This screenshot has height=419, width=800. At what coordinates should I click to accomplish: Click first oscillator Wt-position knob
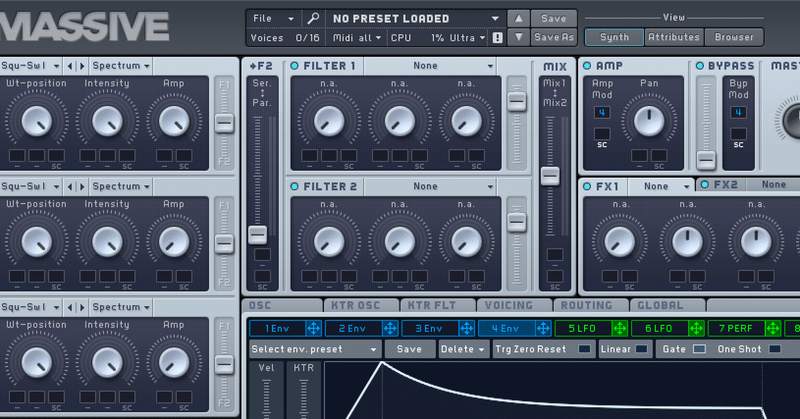36,121
